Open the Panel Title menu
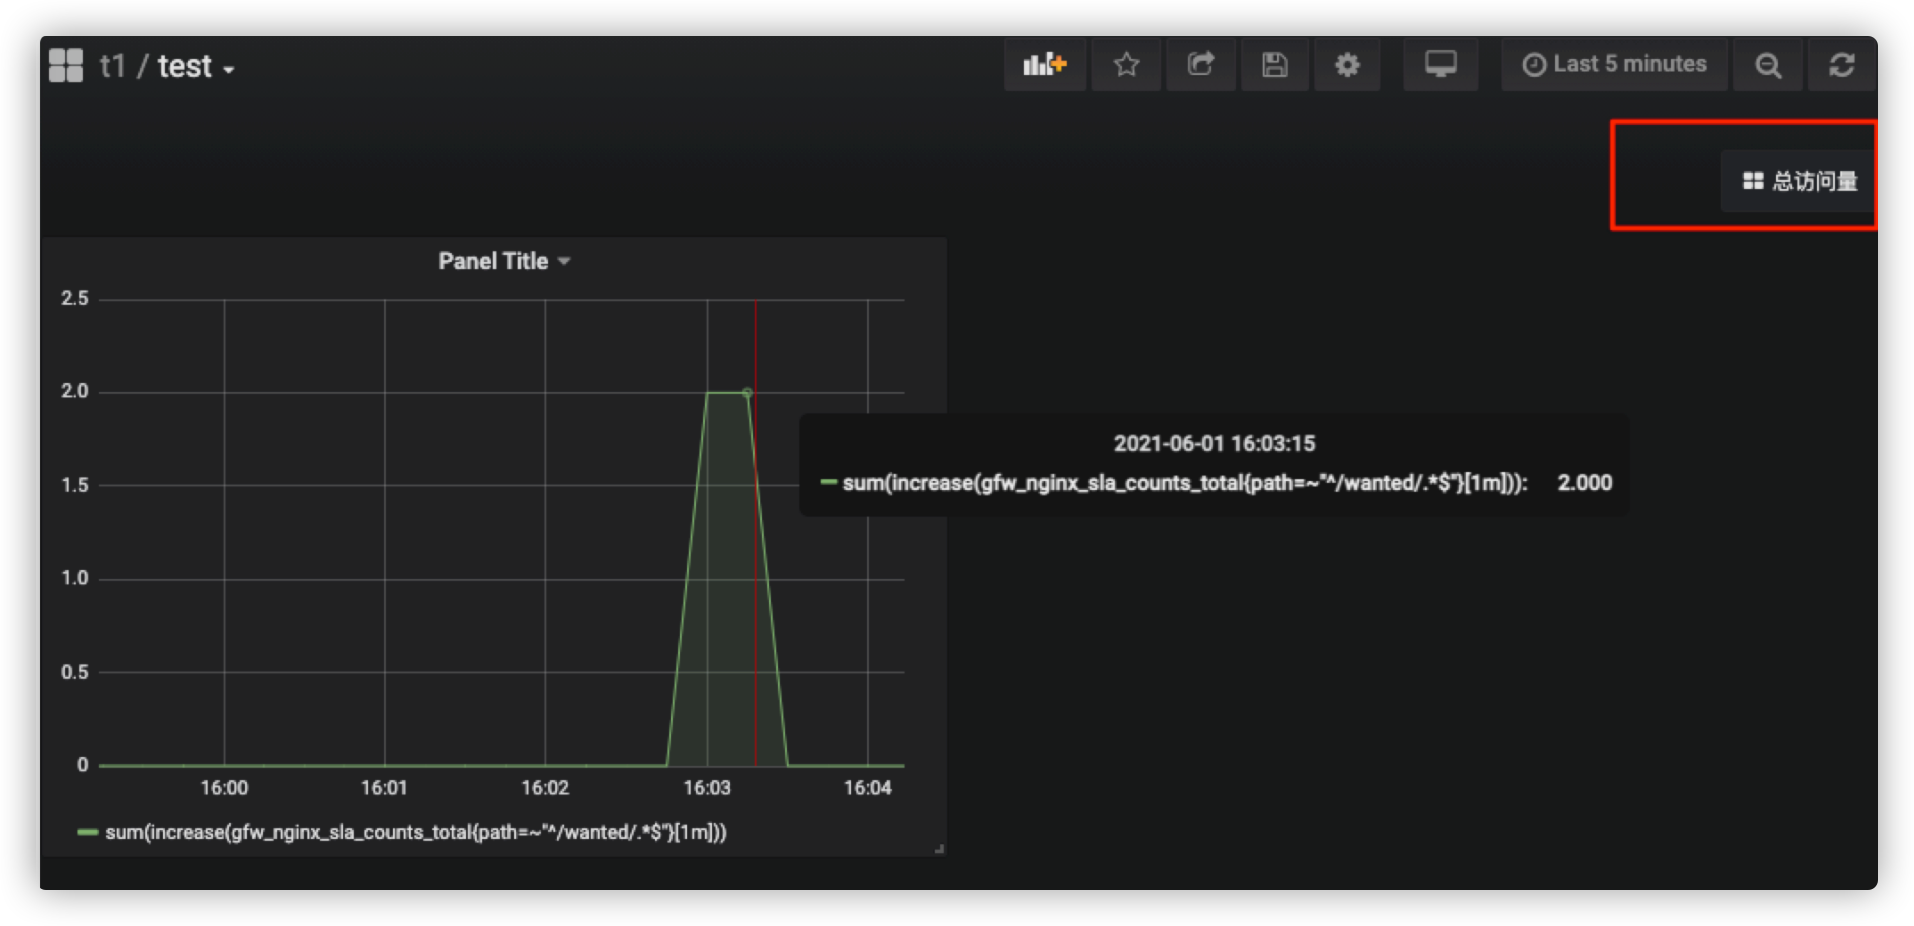Viewport: 1914px width, 926px height. [x=503, y=261]
